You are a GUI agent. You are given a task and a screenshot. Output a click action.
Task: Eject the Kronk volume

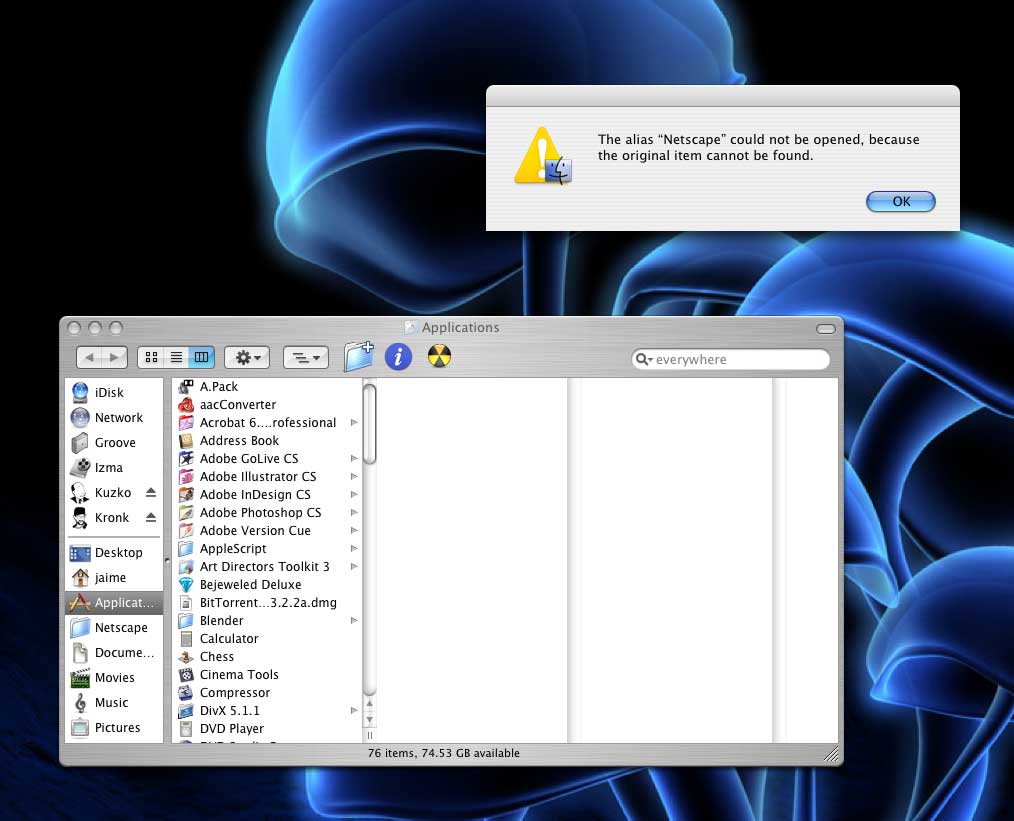click(151, 517)
